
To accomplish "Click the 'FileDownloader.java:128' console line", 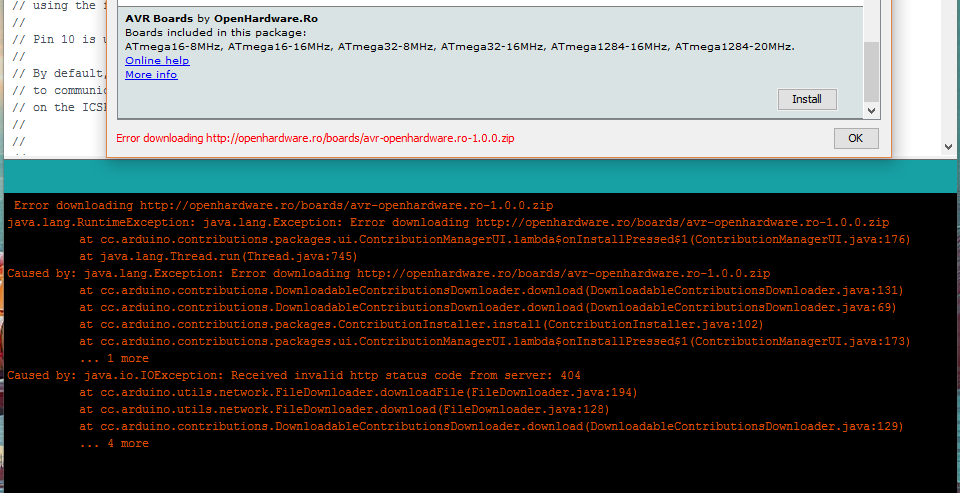I will pos(345,409).
